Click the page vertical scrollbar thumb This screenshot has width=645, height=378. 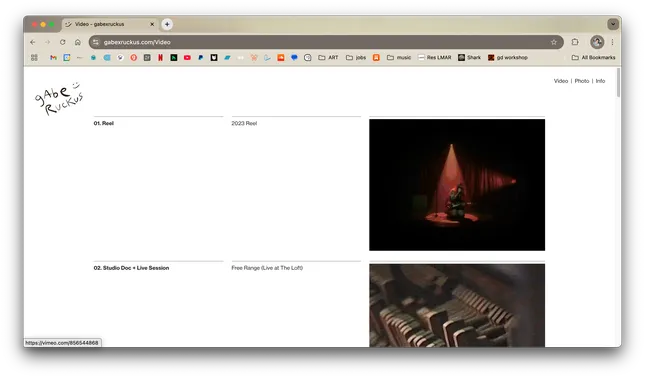coord(618,83)
